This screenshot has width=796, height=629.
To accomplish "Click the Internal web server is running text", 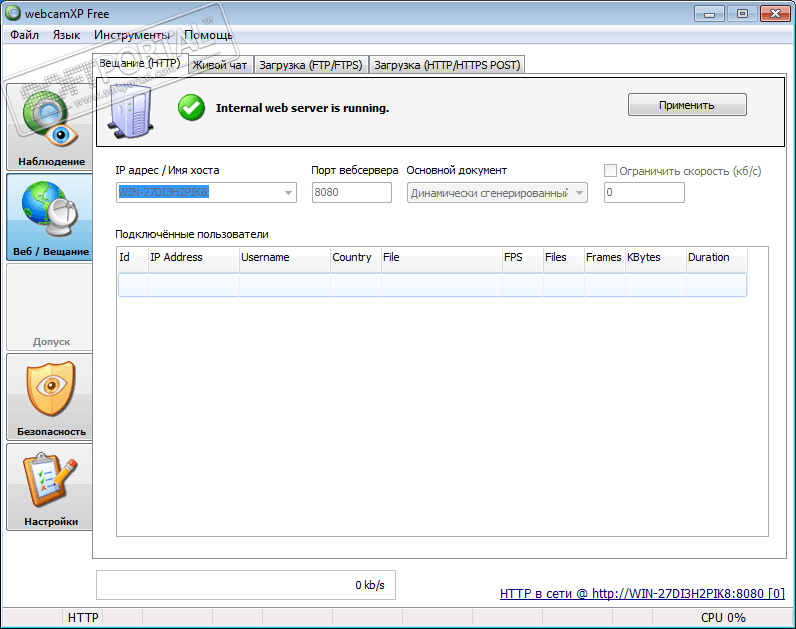I will (303, 108).
